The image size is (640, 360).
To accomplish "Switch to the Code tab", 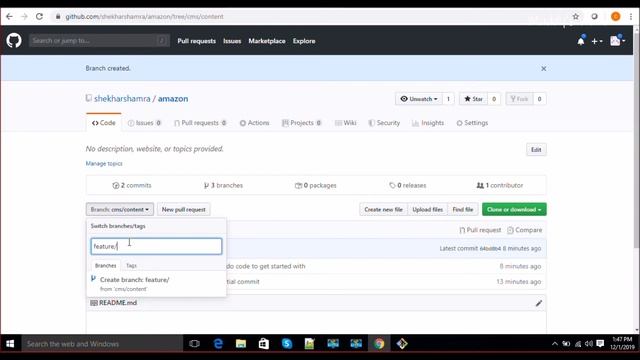I will pyautogui.click(x=104, y=123).
